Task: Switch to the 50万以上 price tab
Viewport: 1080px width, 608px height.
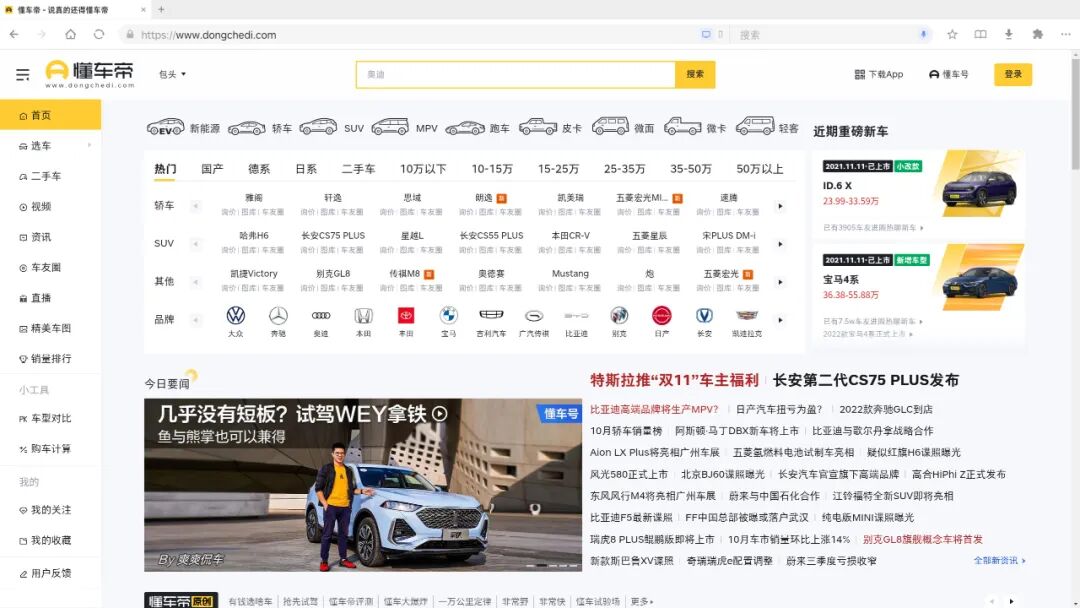Action: [759, 169]
